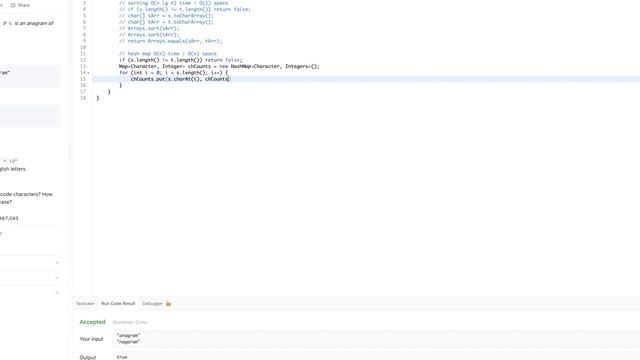The image size is (640, 360).
Task: Open the Debugger tab
Action: (152, 304)
